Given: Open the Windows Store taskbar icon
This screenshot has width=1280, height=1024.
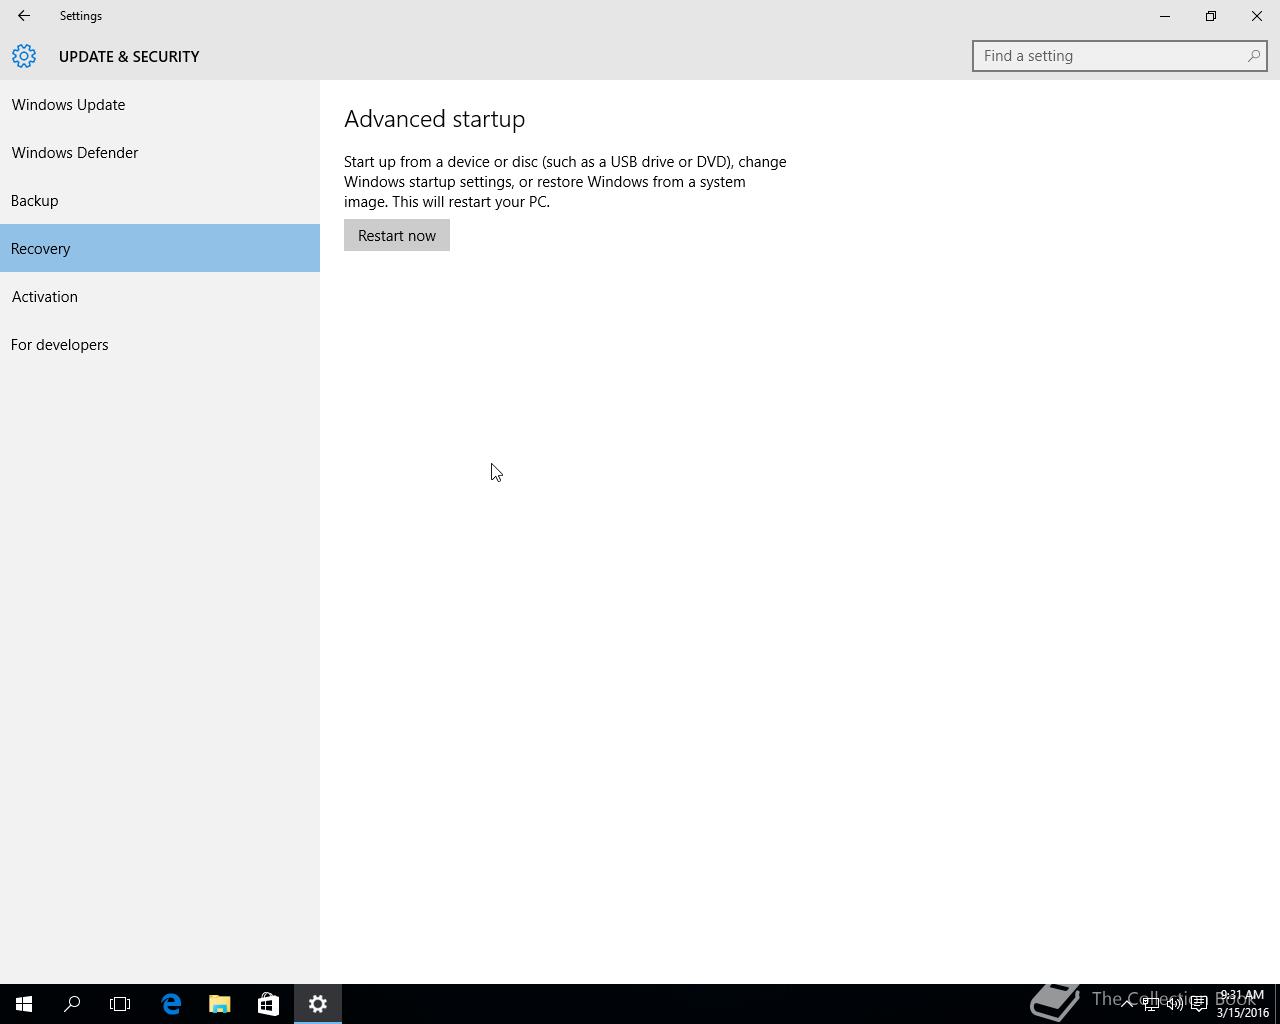Looking at the screenshot, I should (x=267, y=1004).
